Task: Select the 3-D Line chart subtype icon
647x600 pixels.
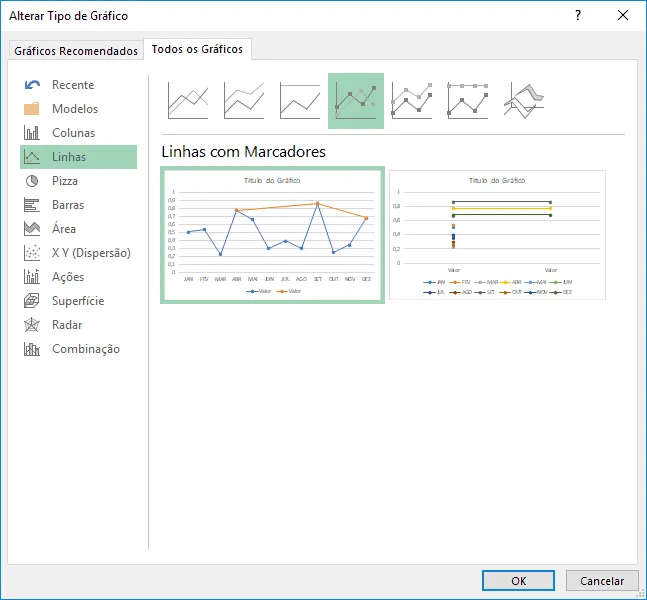Action: (524, 101)
